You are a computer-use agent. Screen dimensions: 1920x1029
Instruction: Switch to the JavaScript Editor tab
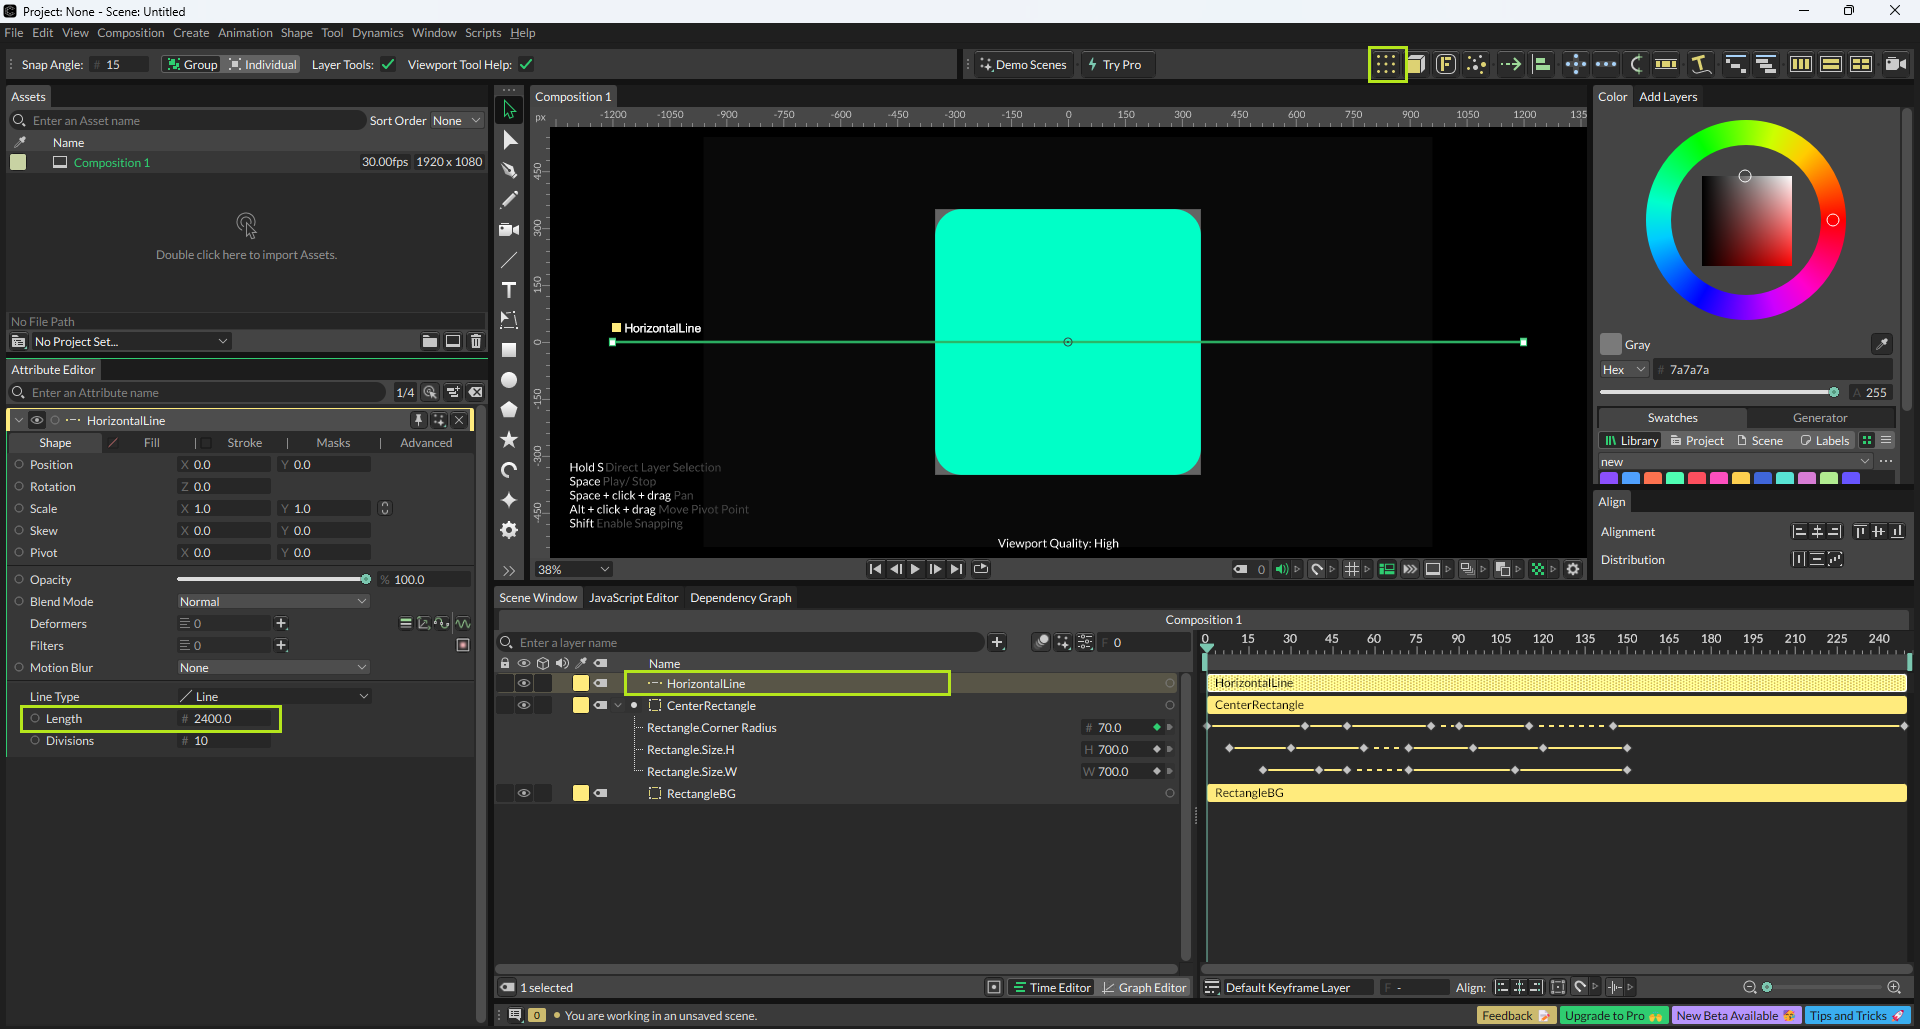coord(633,598)
